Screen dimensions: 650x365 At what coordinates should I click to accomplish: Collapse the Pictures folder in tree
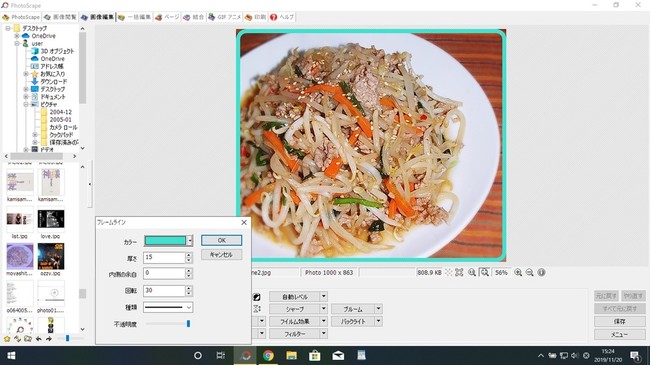click(26, 105)
